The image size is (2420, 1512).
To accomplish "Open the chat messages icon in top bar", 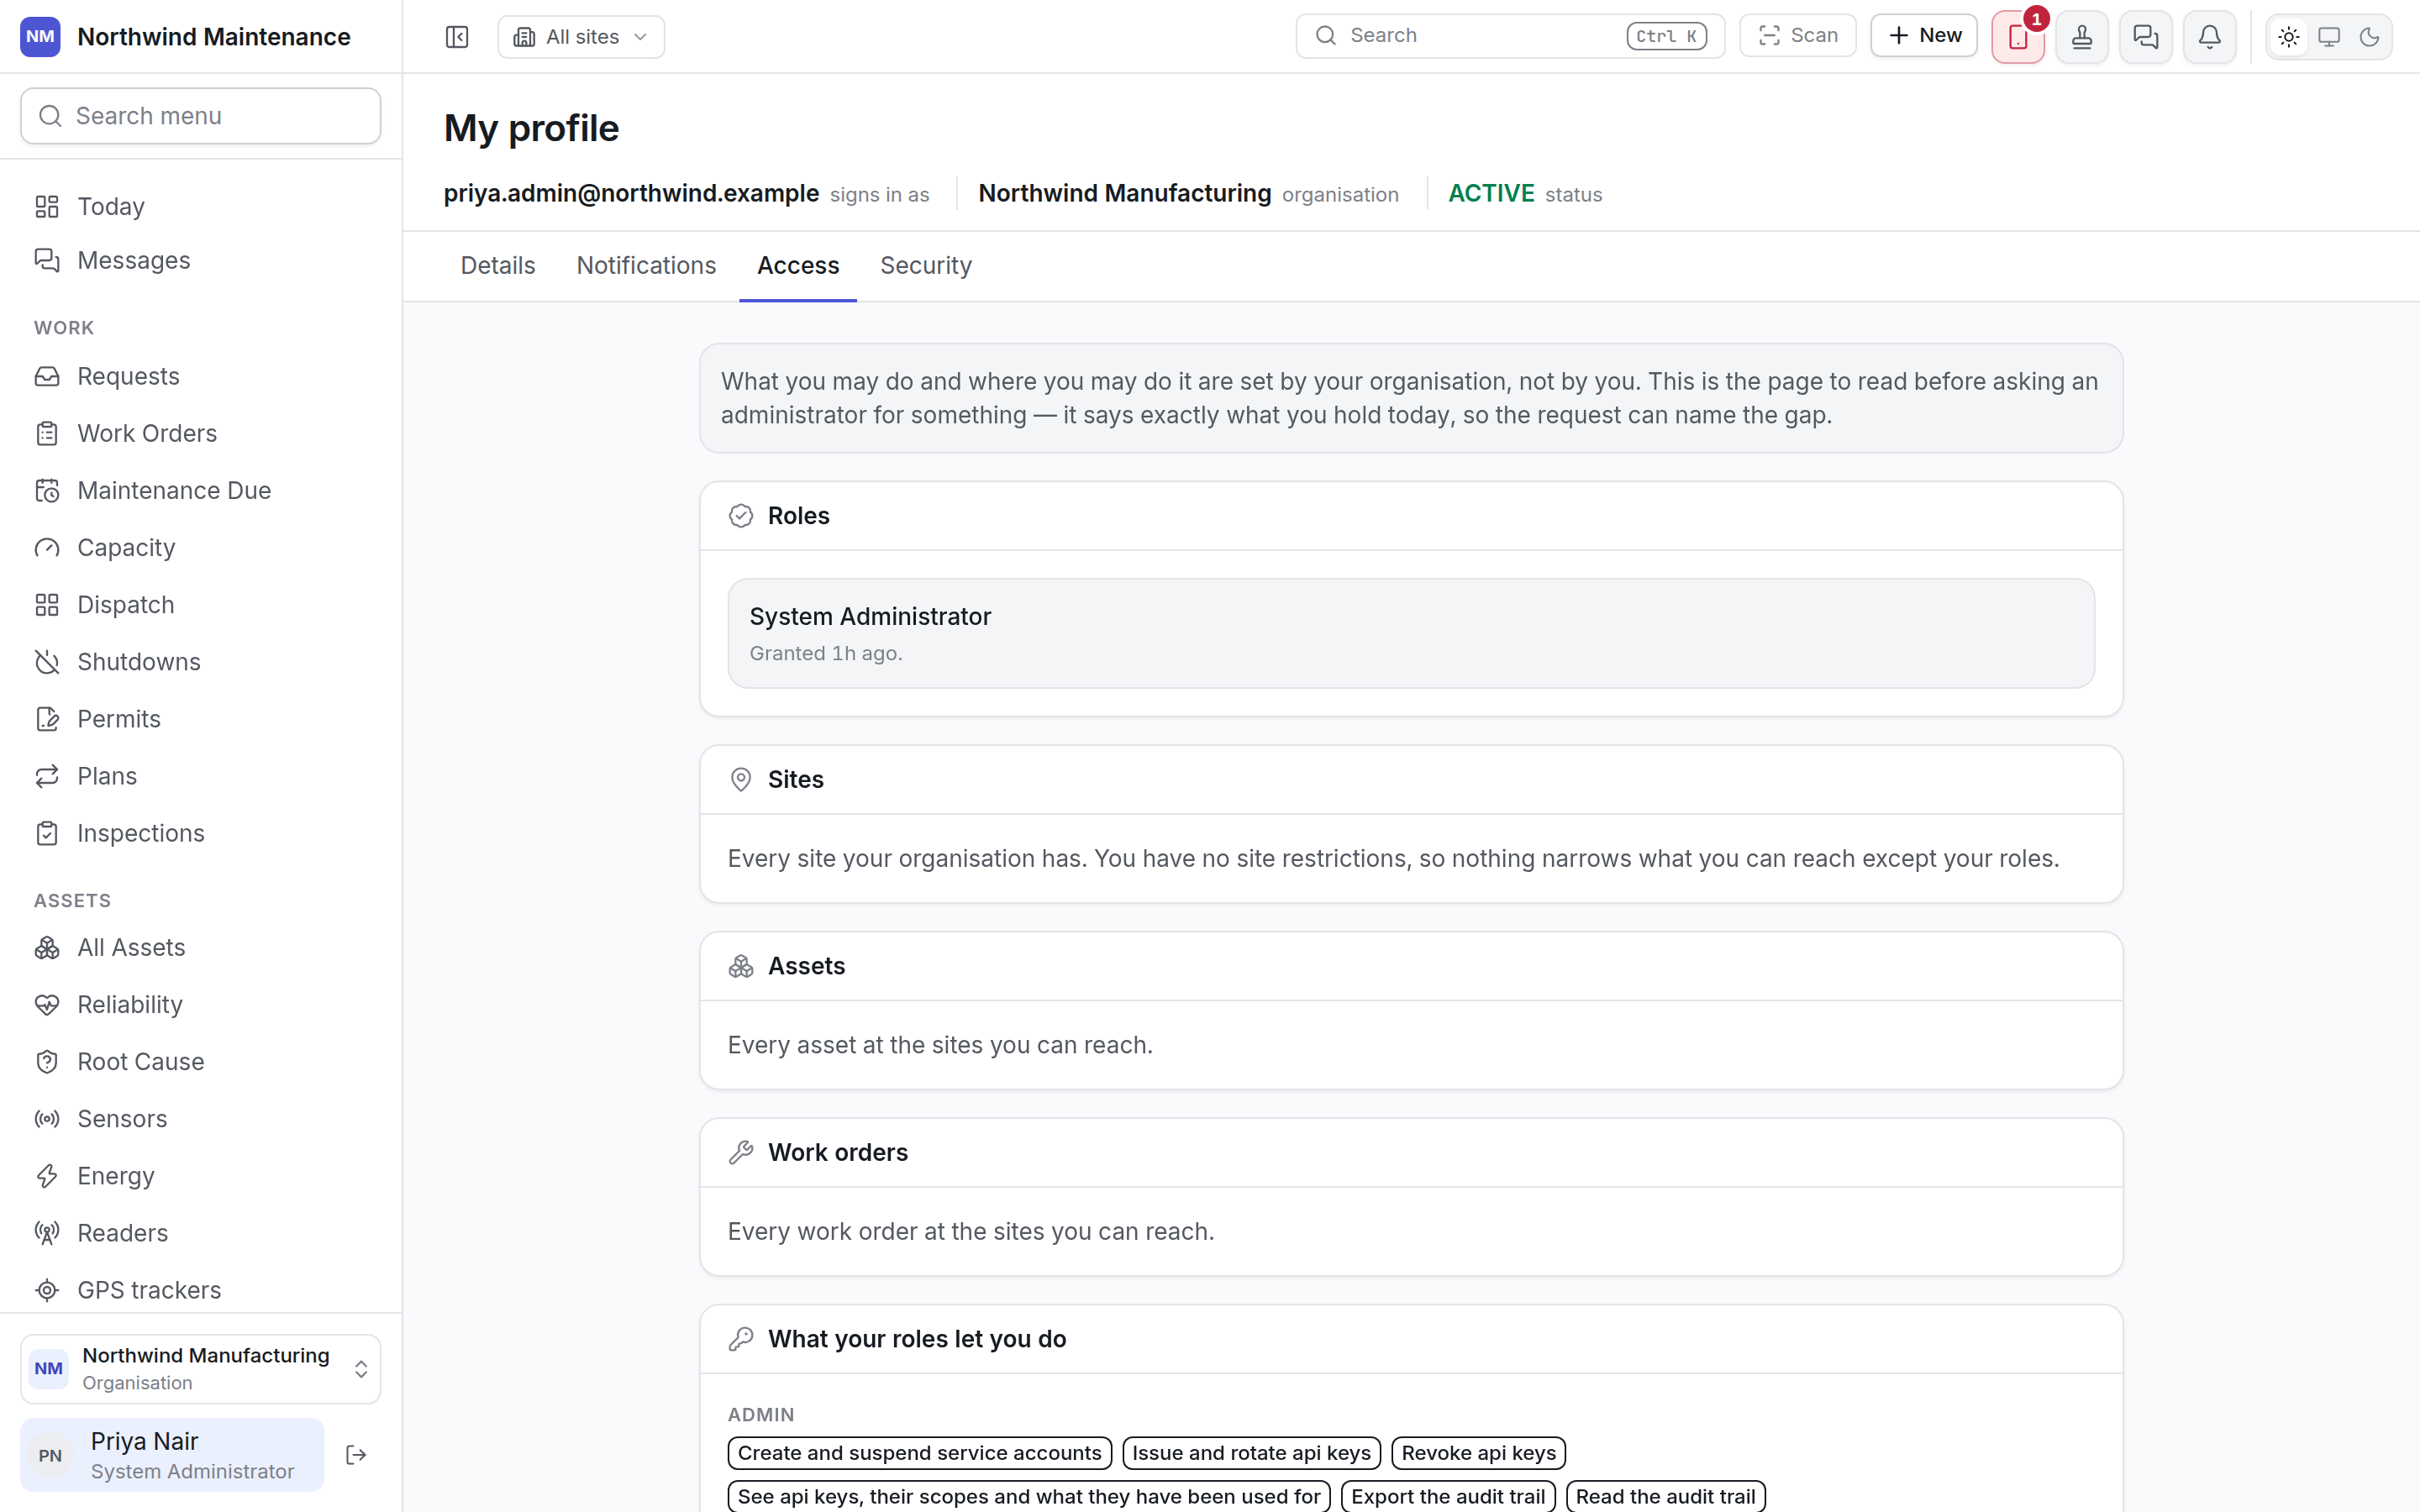I will (2146, 37).
